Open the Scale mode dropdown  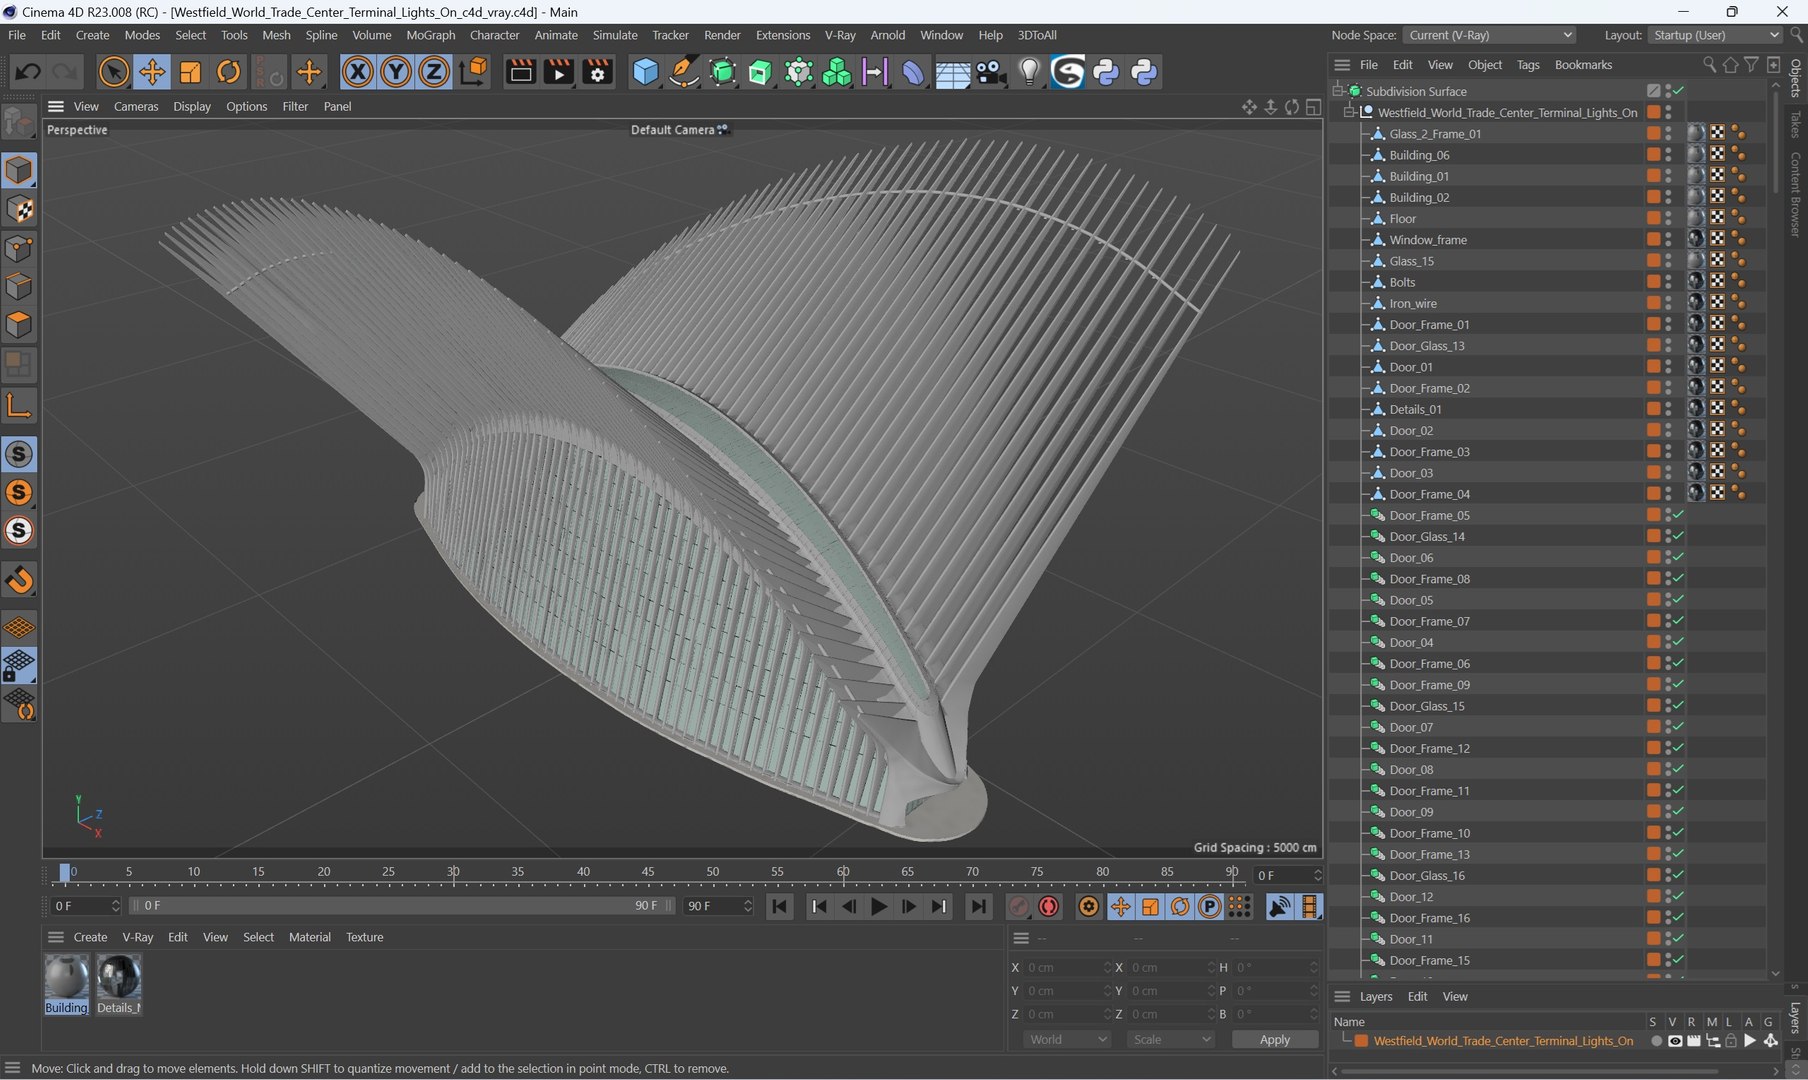1171,1040
